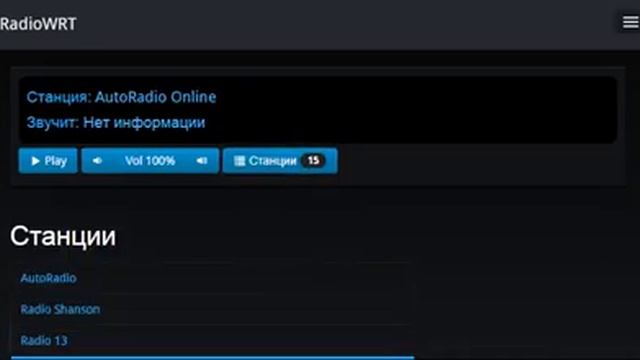Click the Звучит: Нет информации text
The height and width of the screenshot is (360, 640).
point(116,122)
